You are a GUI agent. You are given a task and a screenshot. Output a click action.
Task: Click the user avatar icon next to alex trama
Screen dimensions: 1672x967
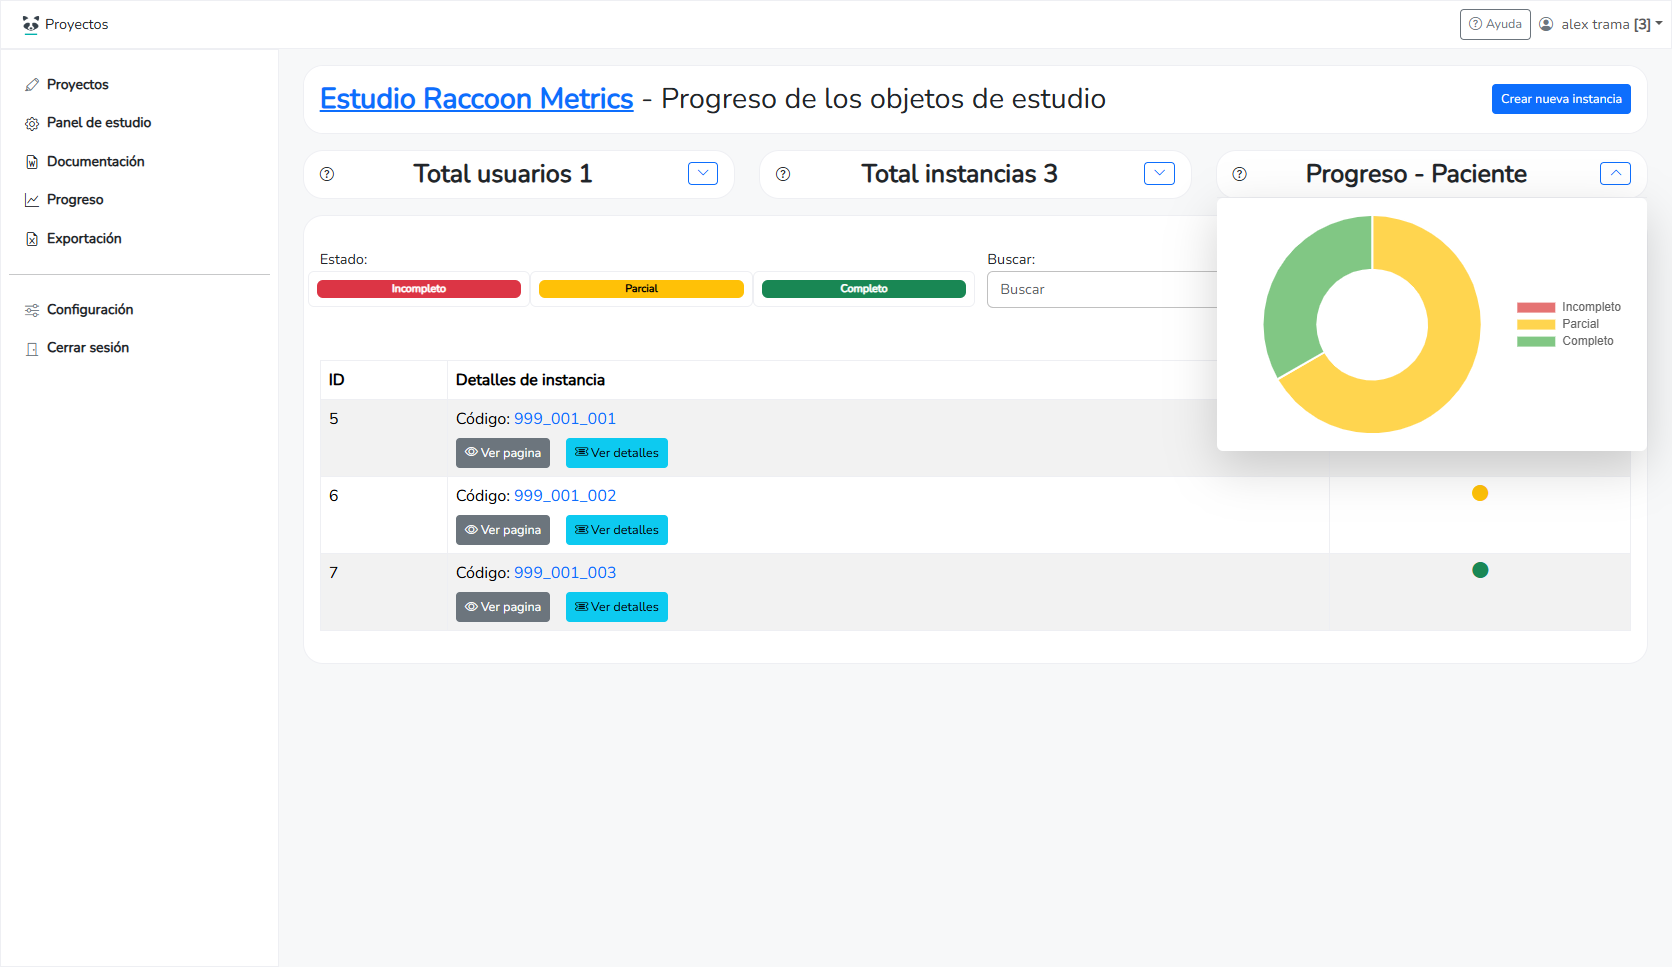point(1546,24)
